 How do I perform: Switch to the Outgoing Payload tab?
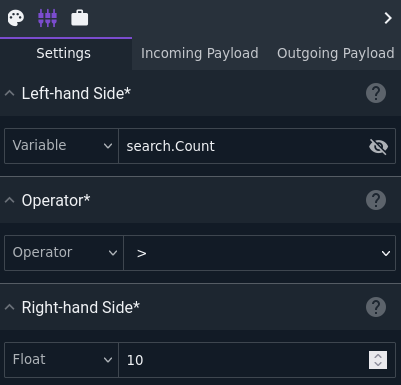[335, 53]
